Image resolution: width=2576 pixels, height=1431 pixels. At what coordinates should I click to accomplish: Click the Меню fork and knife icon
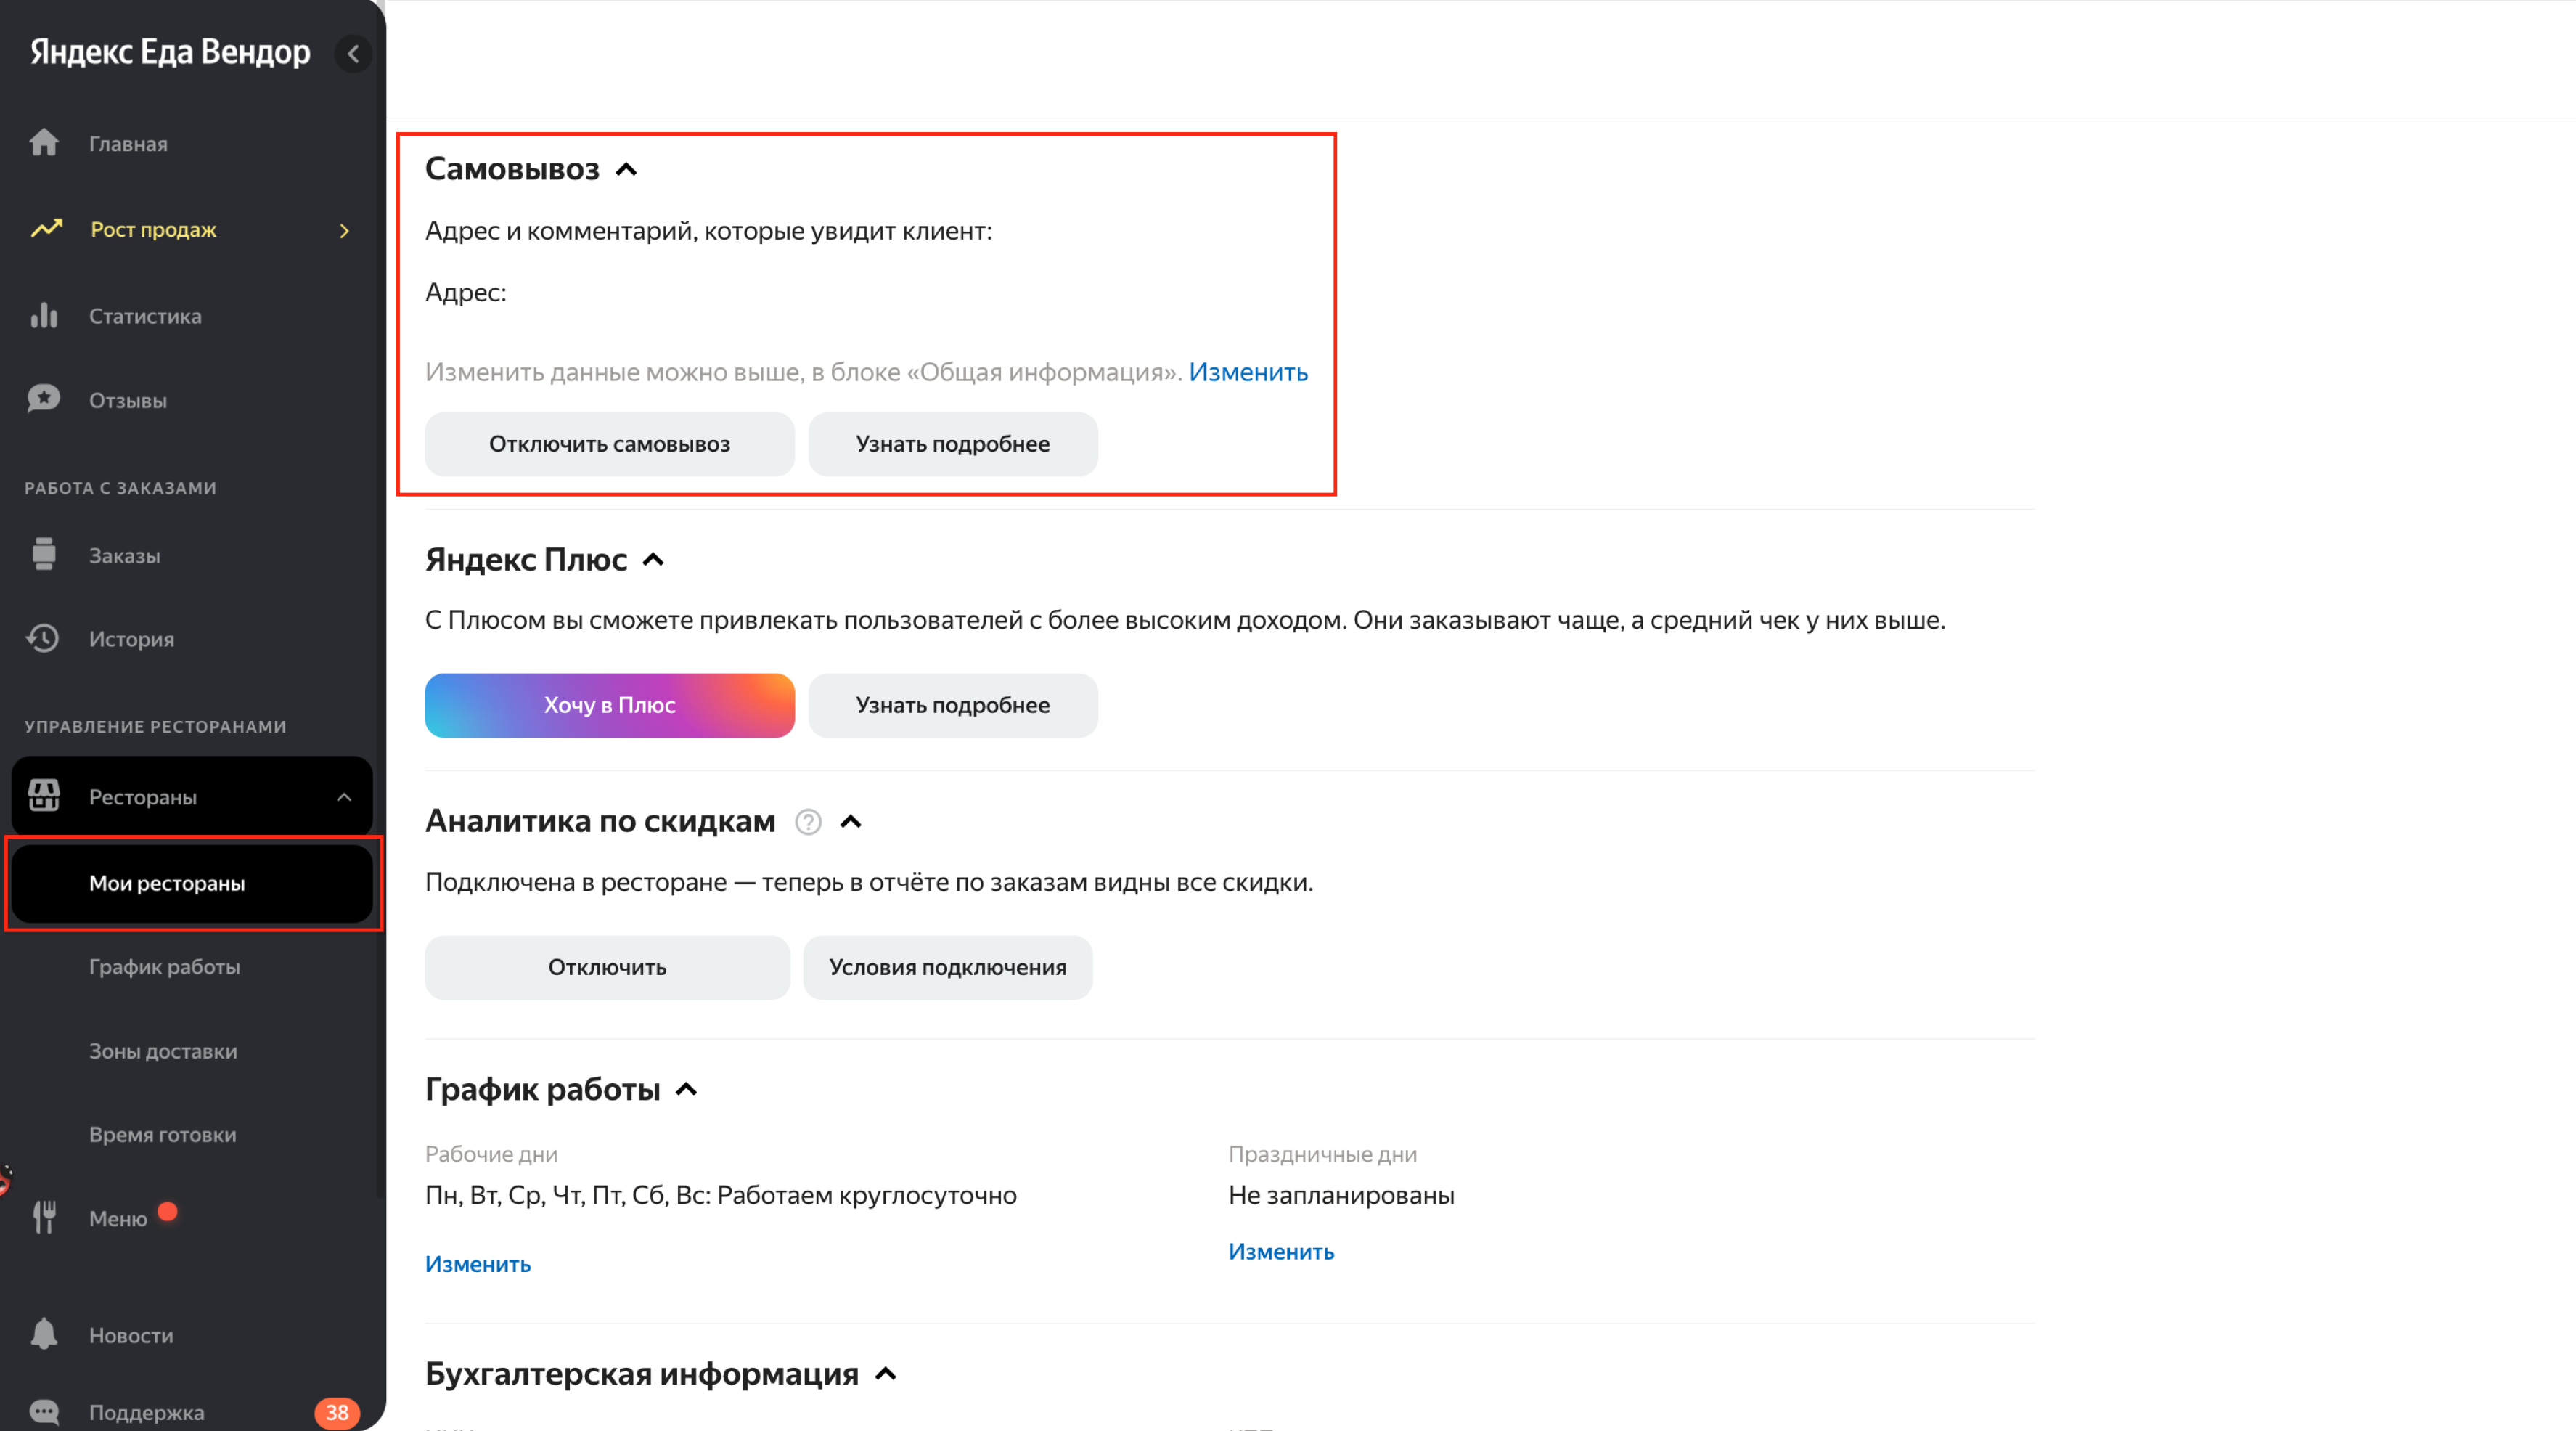[44, 1217]
